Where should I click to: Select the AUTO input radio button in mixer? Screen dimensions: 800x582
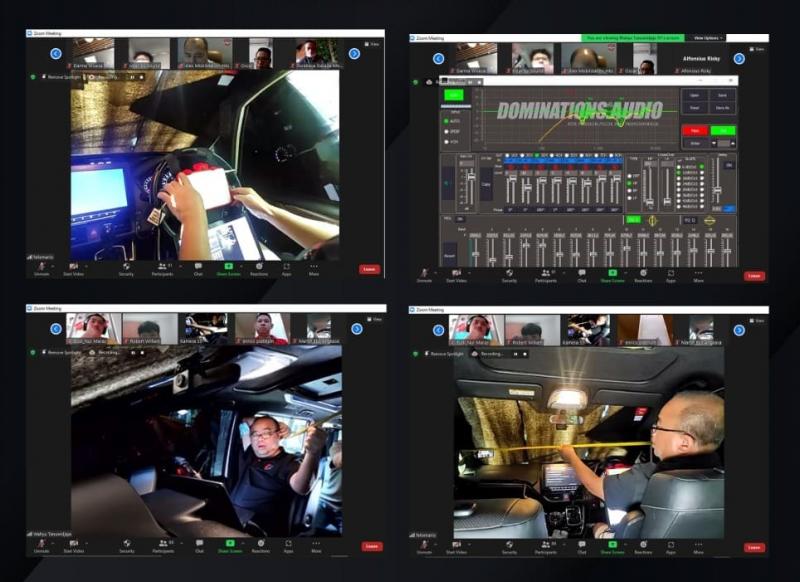point(445,120)
